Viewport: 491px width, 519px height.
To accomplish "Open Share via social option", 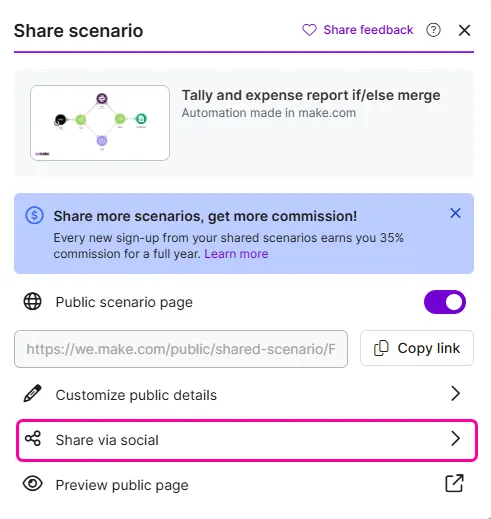I will 247,440.
